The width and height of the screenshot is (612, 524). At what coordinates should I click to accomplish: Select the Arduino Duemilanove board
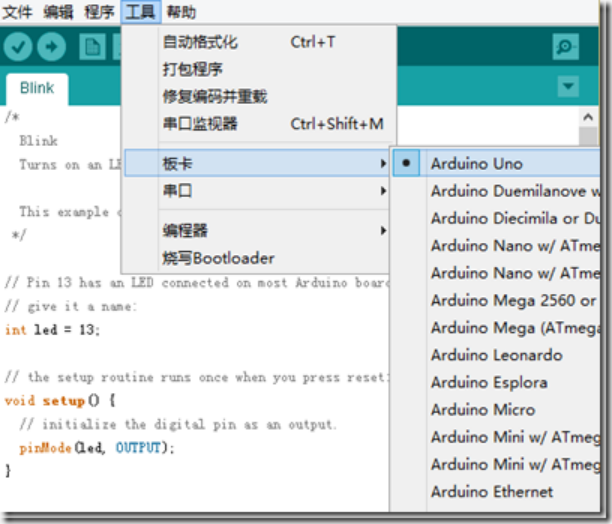(496, 191)
